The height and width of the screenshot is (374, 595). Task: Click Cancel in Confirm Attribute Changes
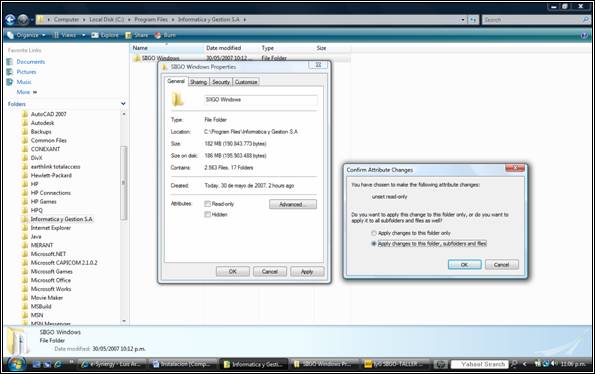click(502, 264)
